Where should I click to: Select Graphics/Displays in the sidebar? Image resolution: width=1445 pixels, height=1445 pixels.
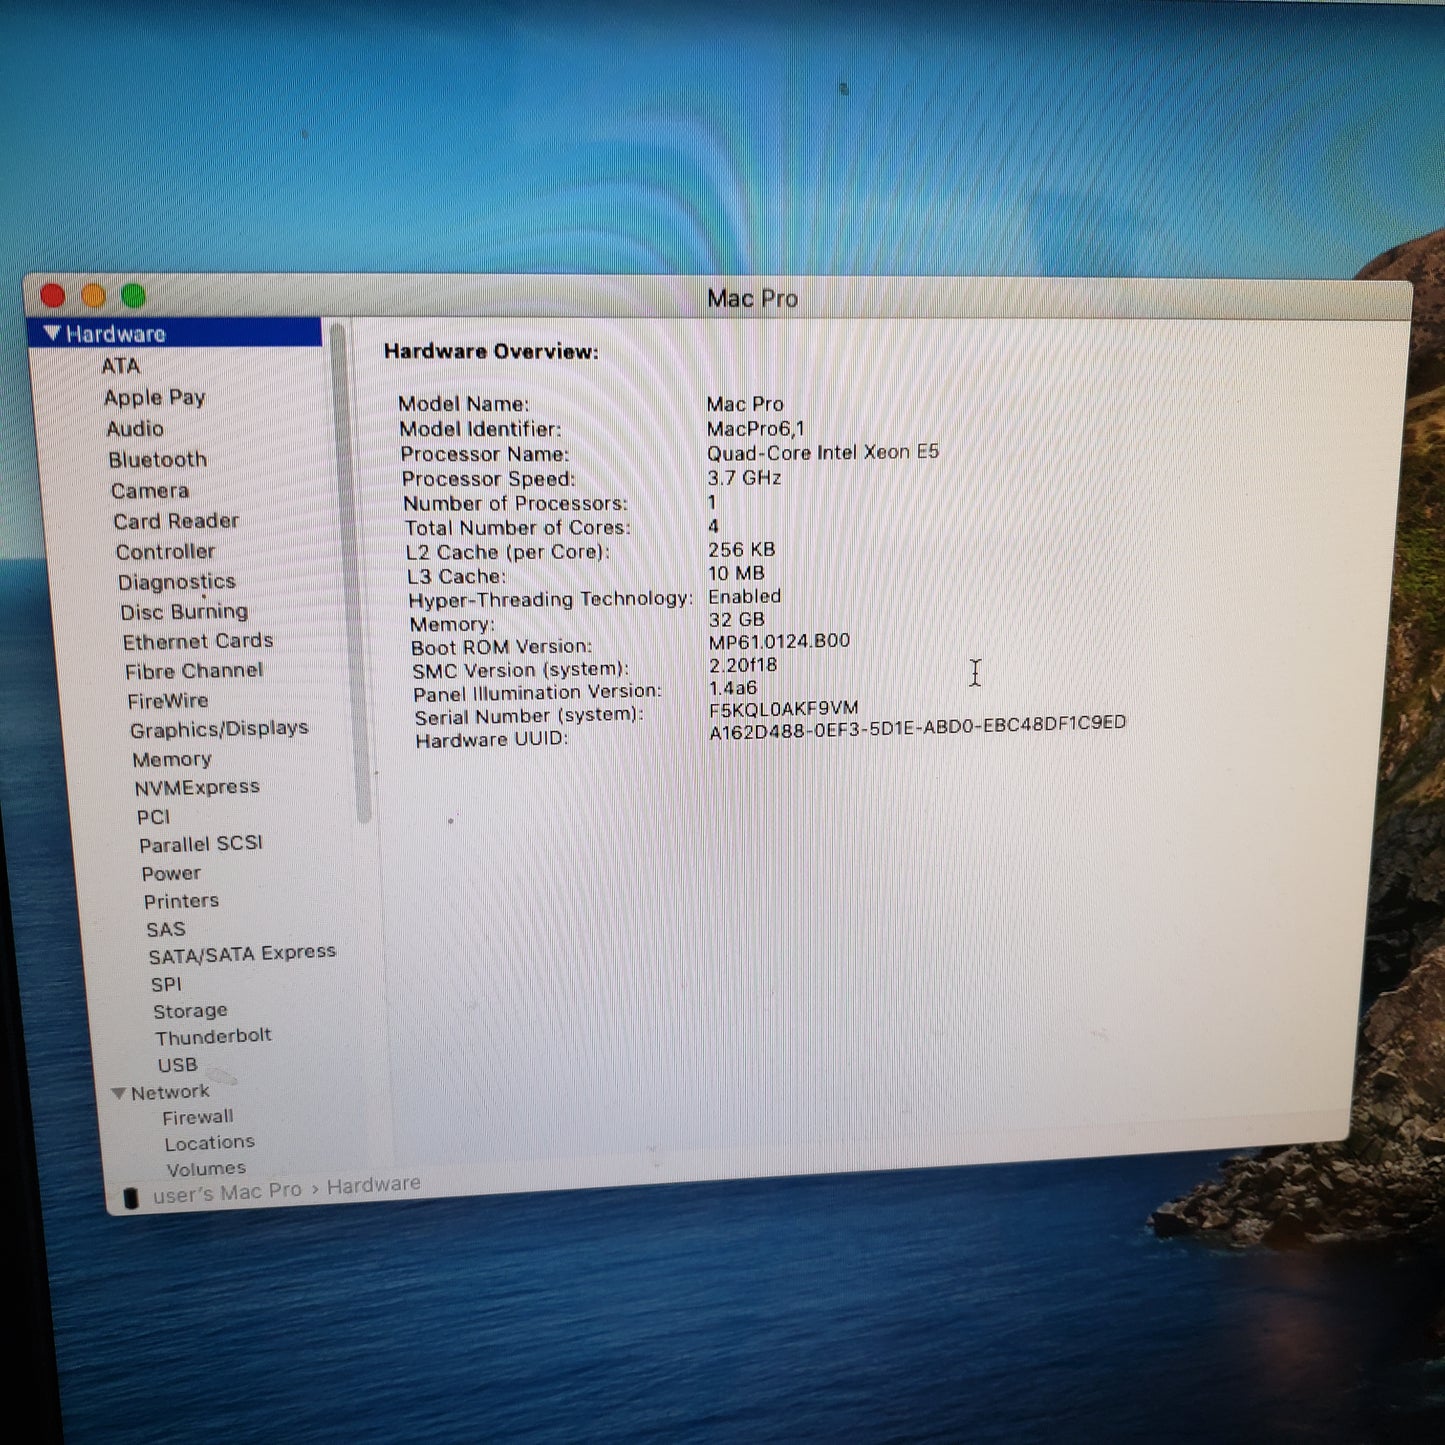219,729
